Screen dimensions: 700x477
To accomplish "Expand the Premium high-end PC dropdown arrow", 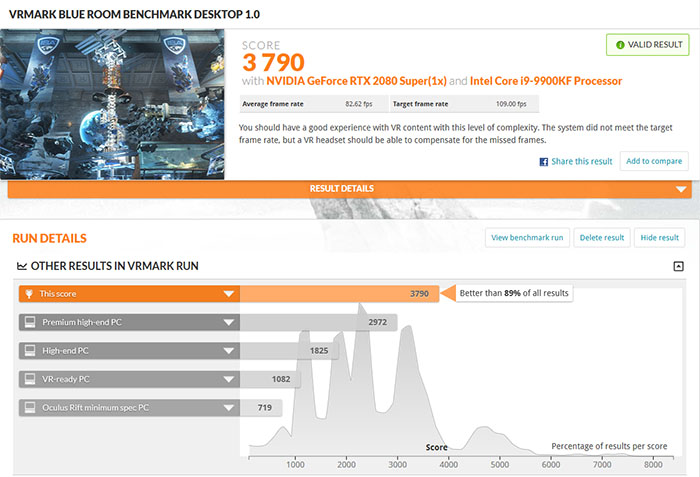I will click(x=229, y=322).
